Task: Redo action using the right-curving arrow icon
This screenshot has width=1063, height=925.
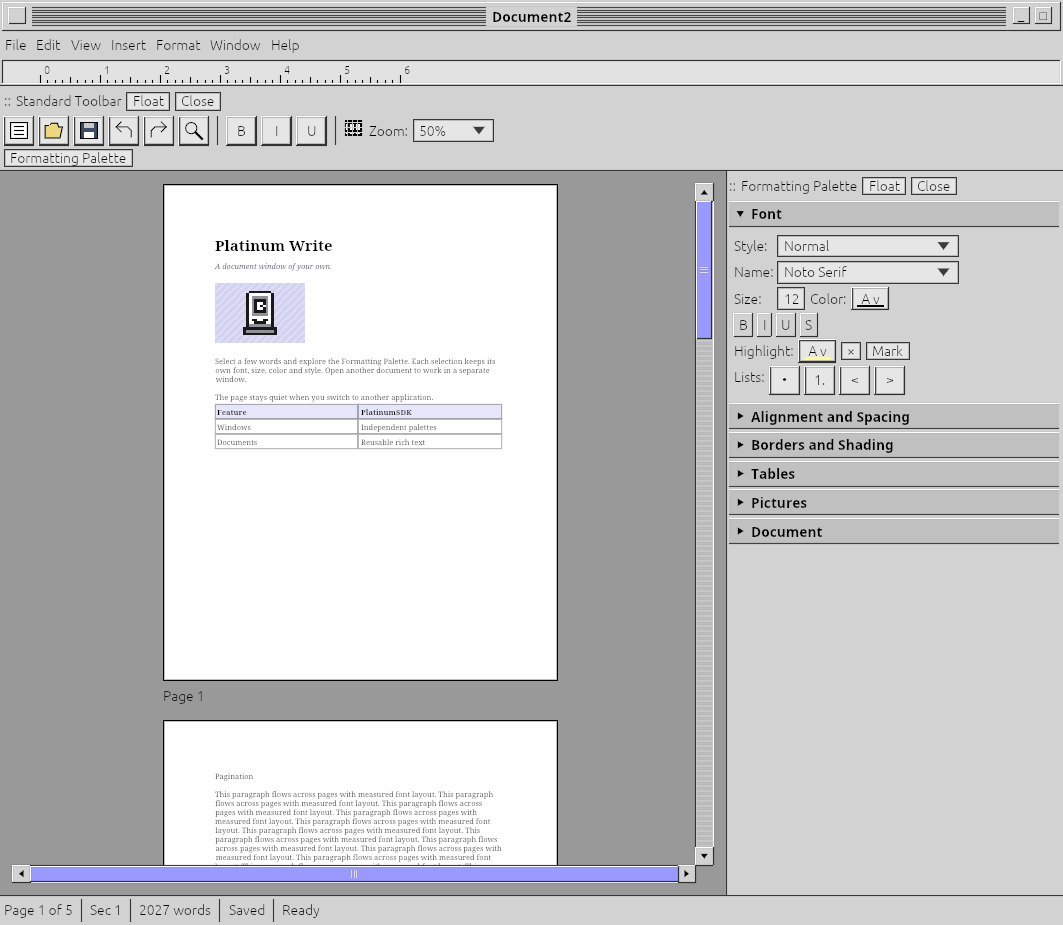Action: click(x=159, y=131)
